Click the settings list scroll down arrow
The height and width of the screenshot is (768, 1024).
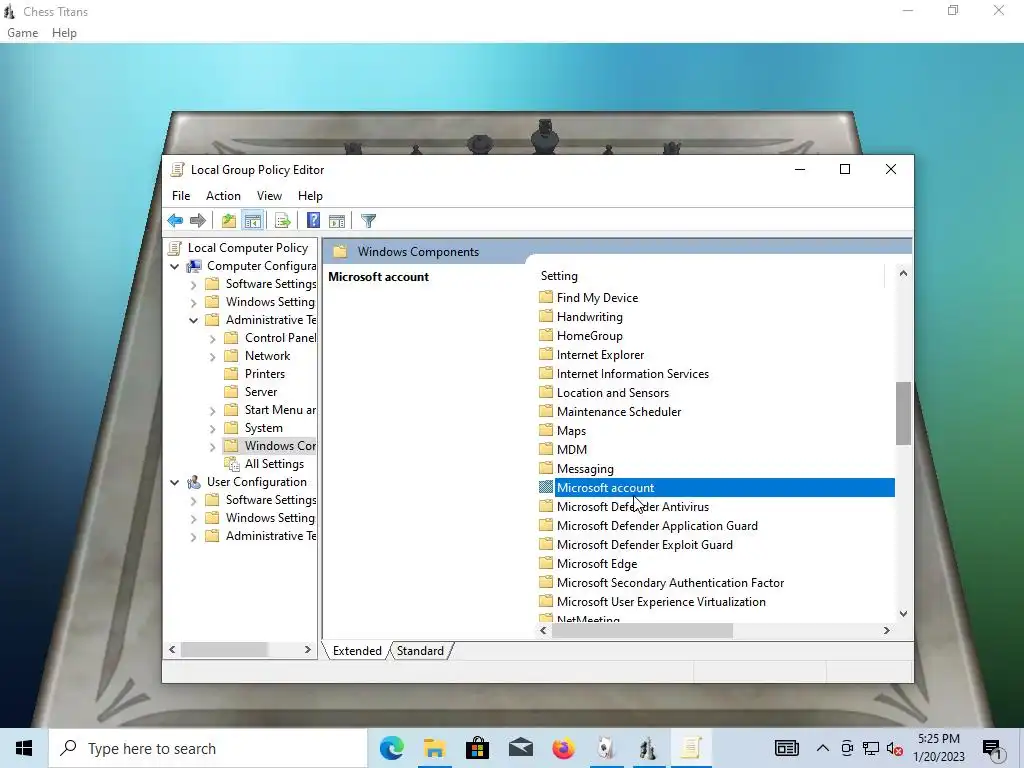[x=903, y=614]
